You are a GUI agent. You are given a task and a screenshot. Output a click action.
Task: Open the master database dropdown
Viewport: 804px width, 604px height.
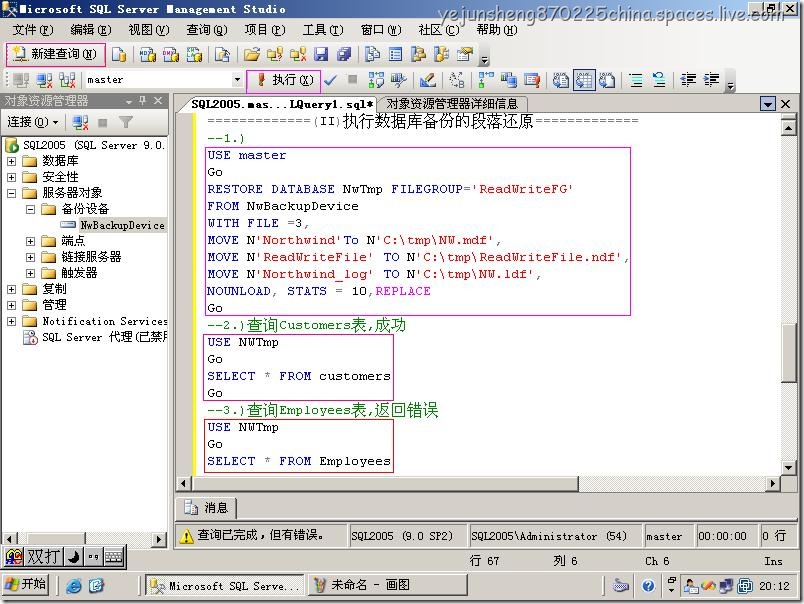click(237, 80)
